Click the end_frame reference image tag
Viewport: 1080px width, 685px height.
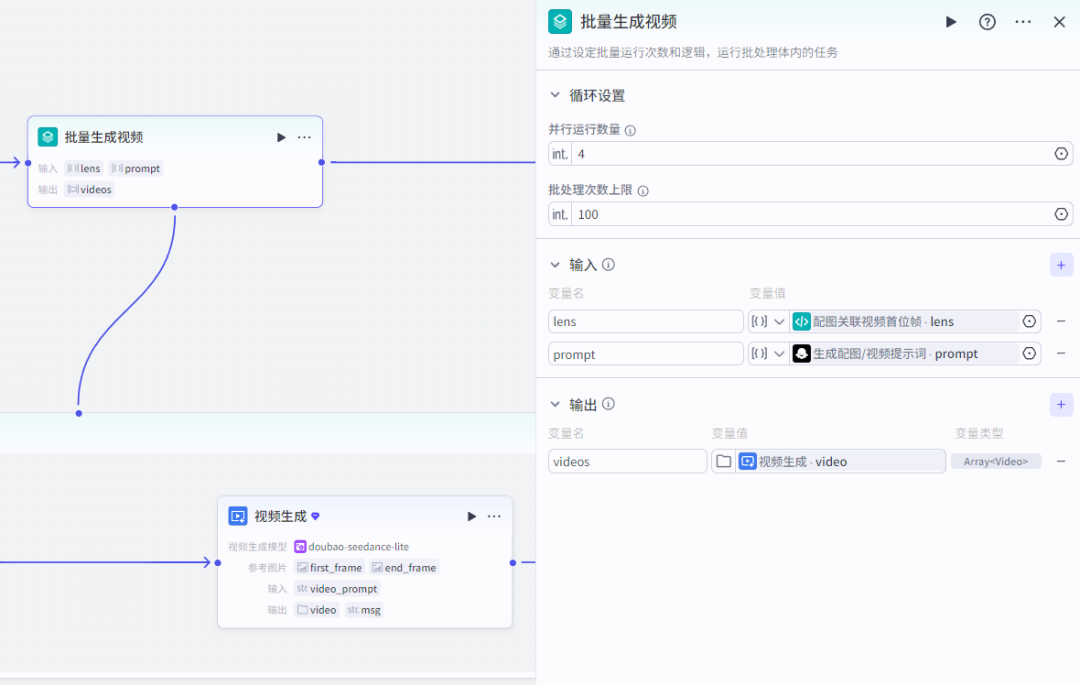click(x=404, y=568)
